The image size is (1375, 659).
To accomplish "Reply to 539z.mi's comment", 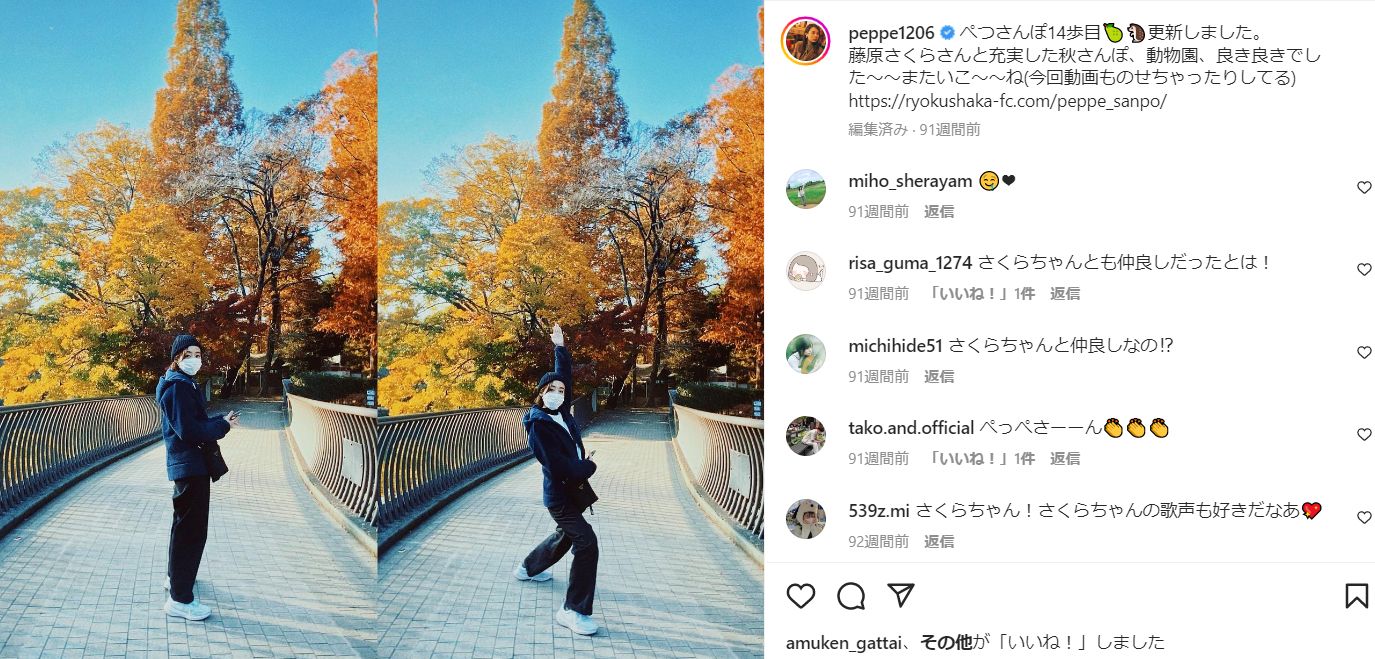I will click(x=939, y=541).
